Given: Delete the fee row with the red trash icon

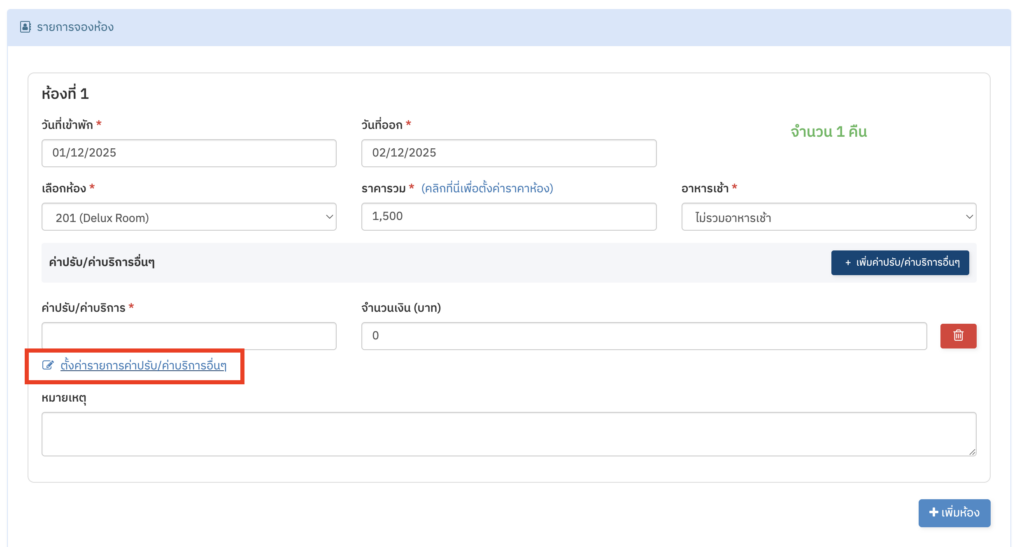Looking at the screenshot, I should [958, 336].
